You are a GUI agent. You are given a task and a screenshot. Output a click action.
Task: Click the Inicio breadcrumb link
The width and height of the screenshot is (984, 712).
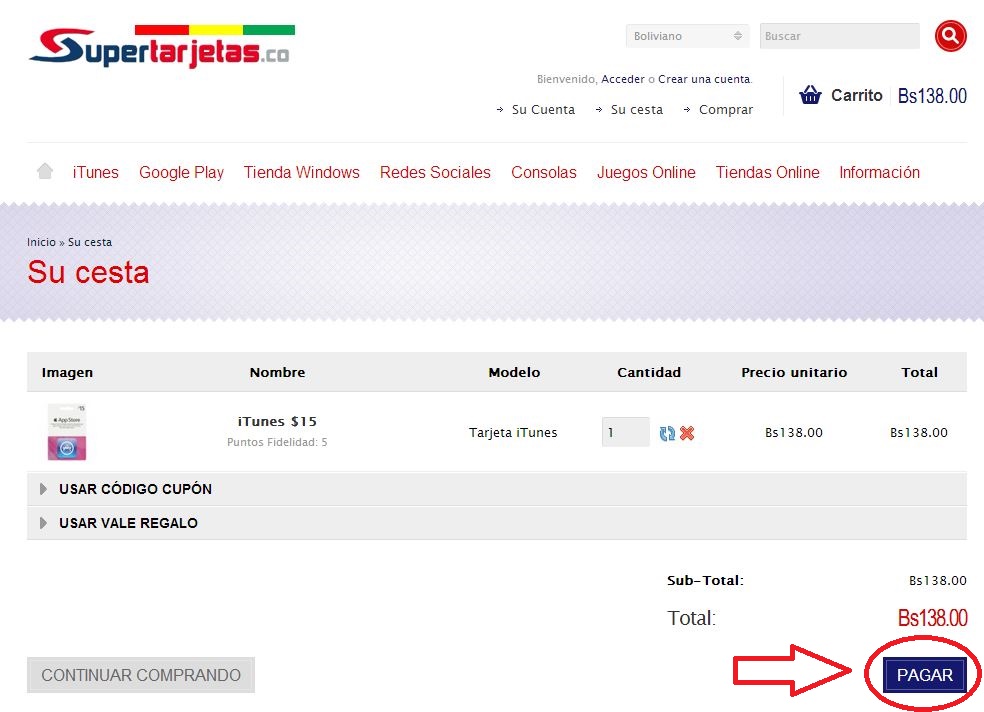pos(41,242)
